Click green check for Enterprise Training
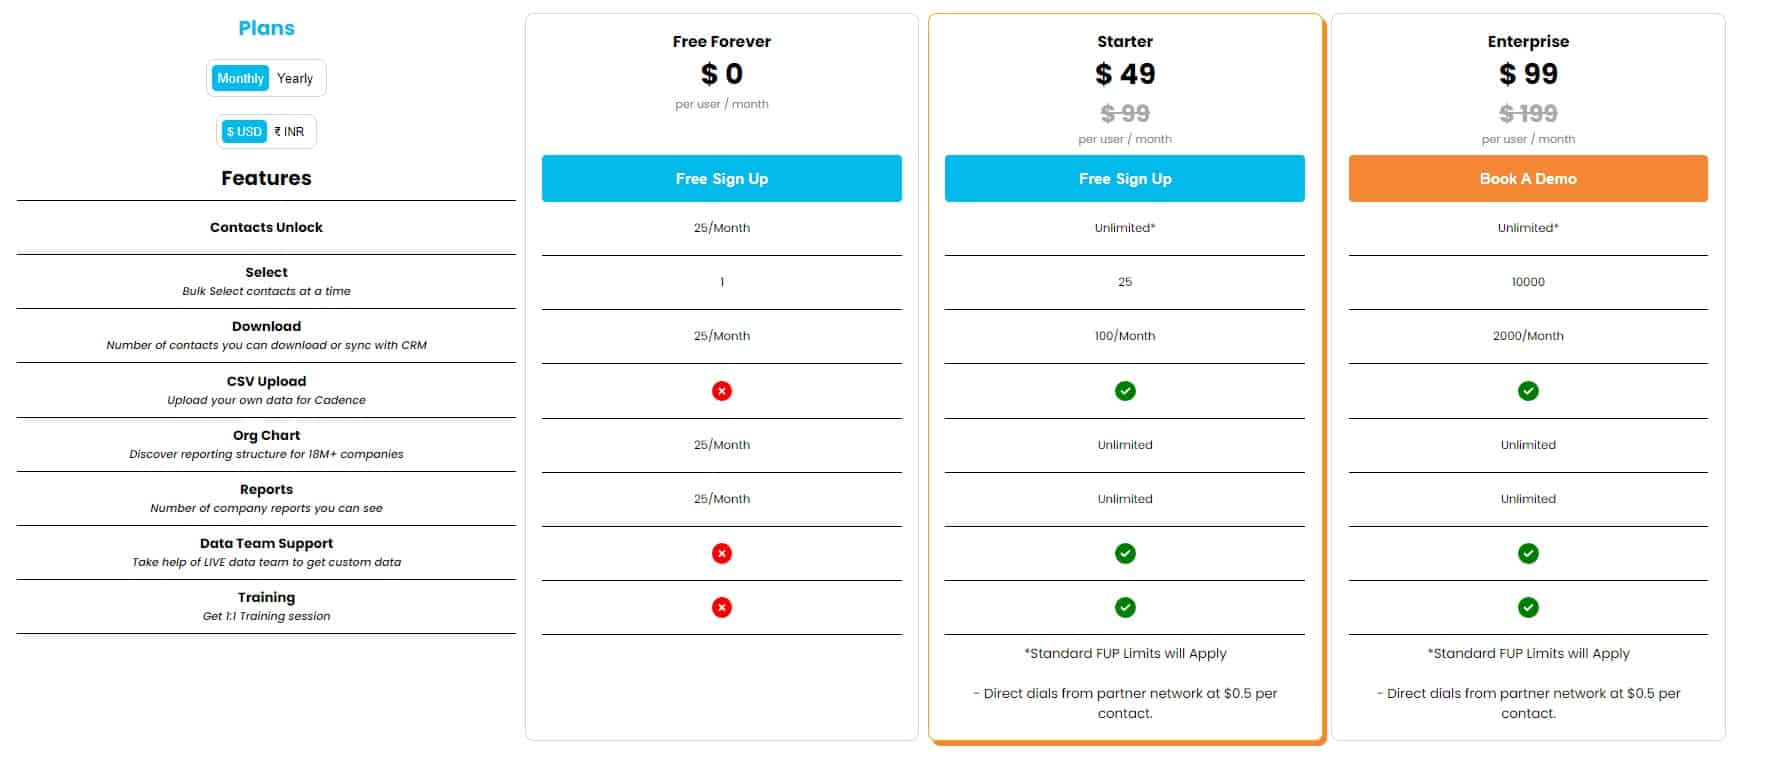Image resolution: width=1772 pixels, height=767 pixels. 1528,607
